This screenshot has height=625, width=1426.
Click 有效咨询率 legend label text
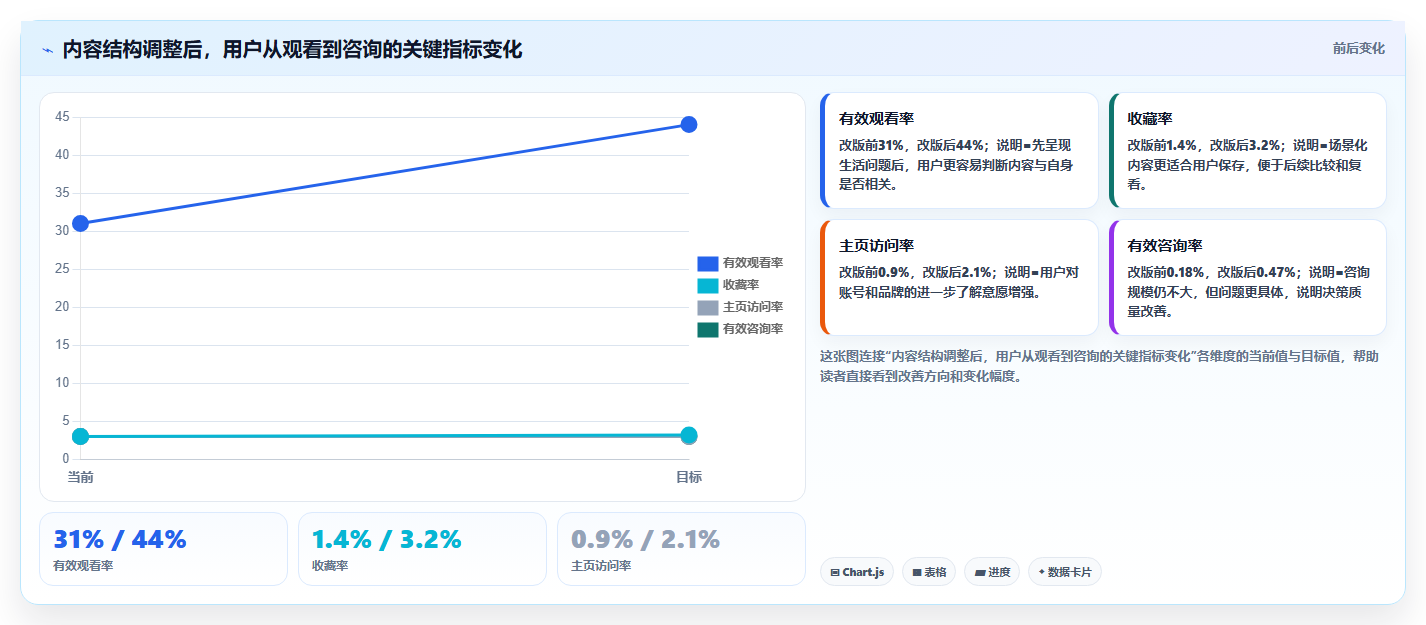tap(753, 329)
